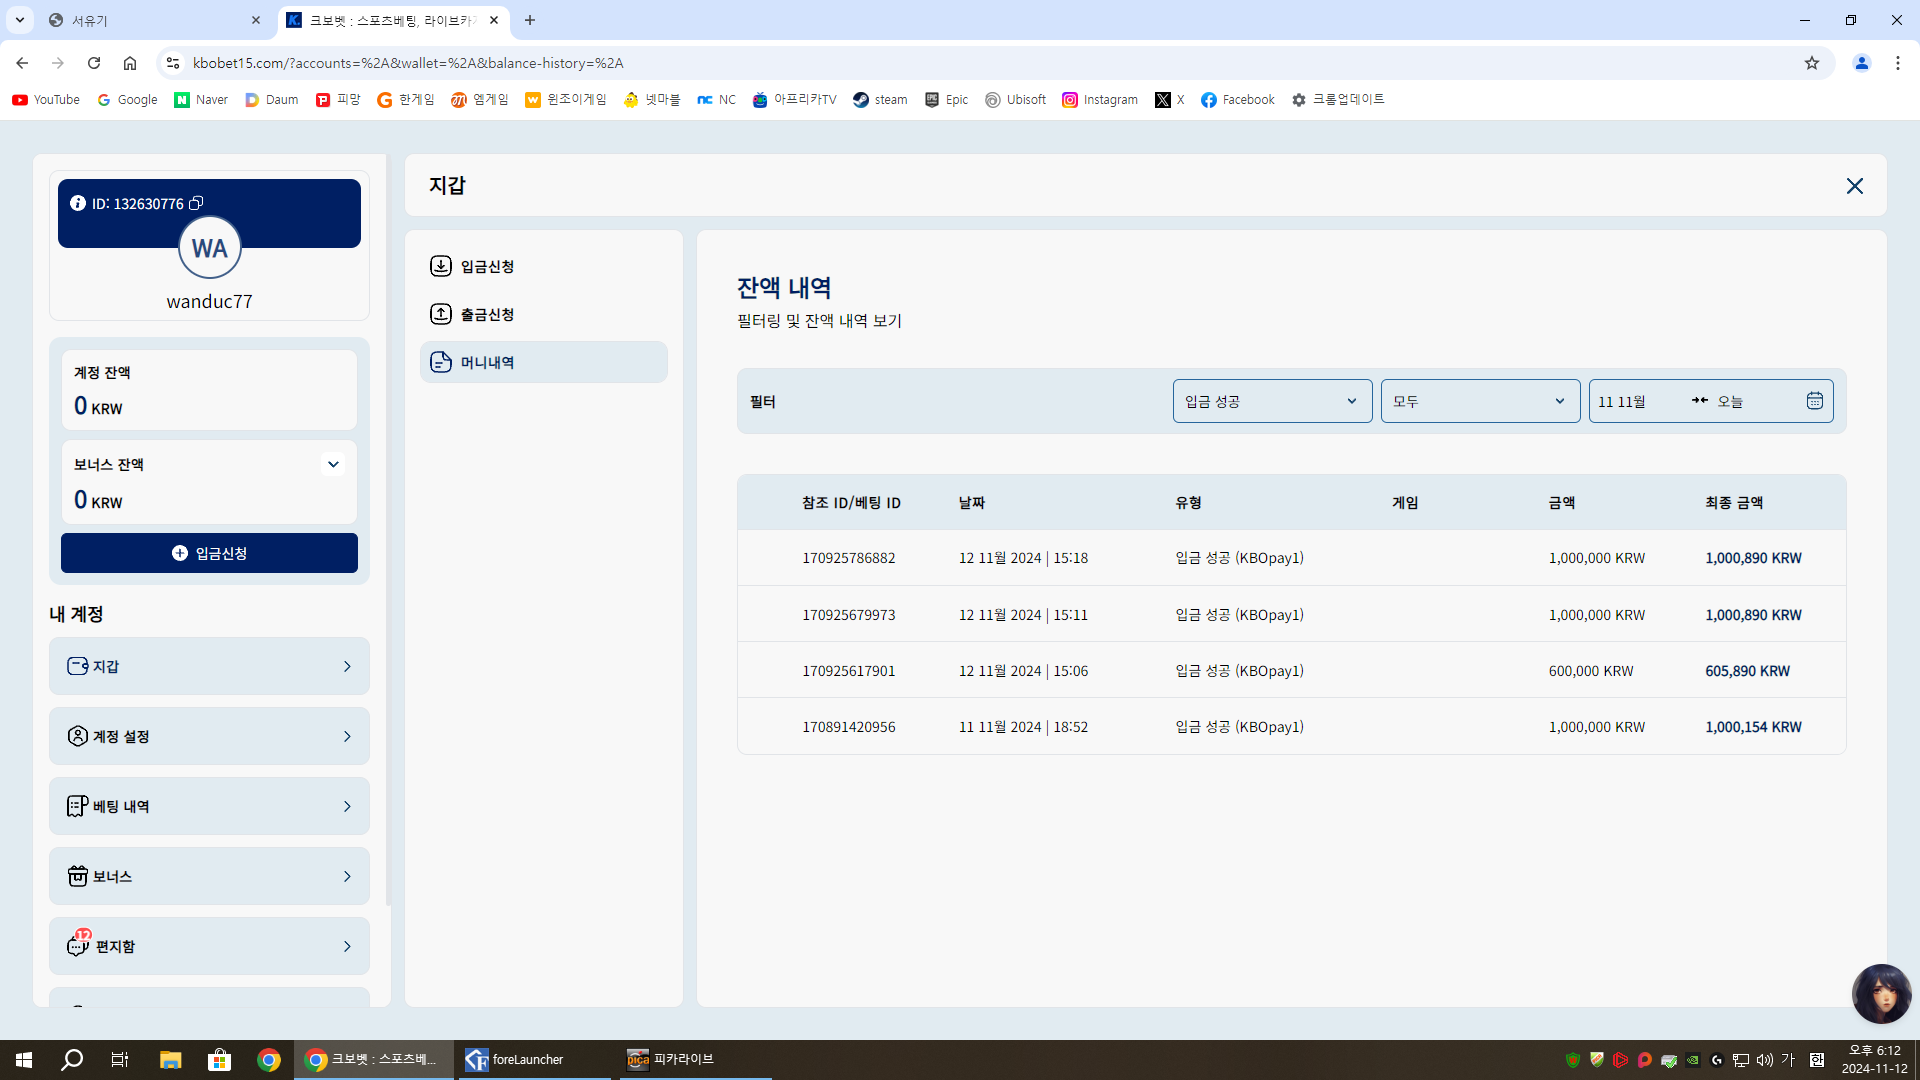Close the 크보벳 browser tab
1920x1080 pixels.
coord(494,20)
